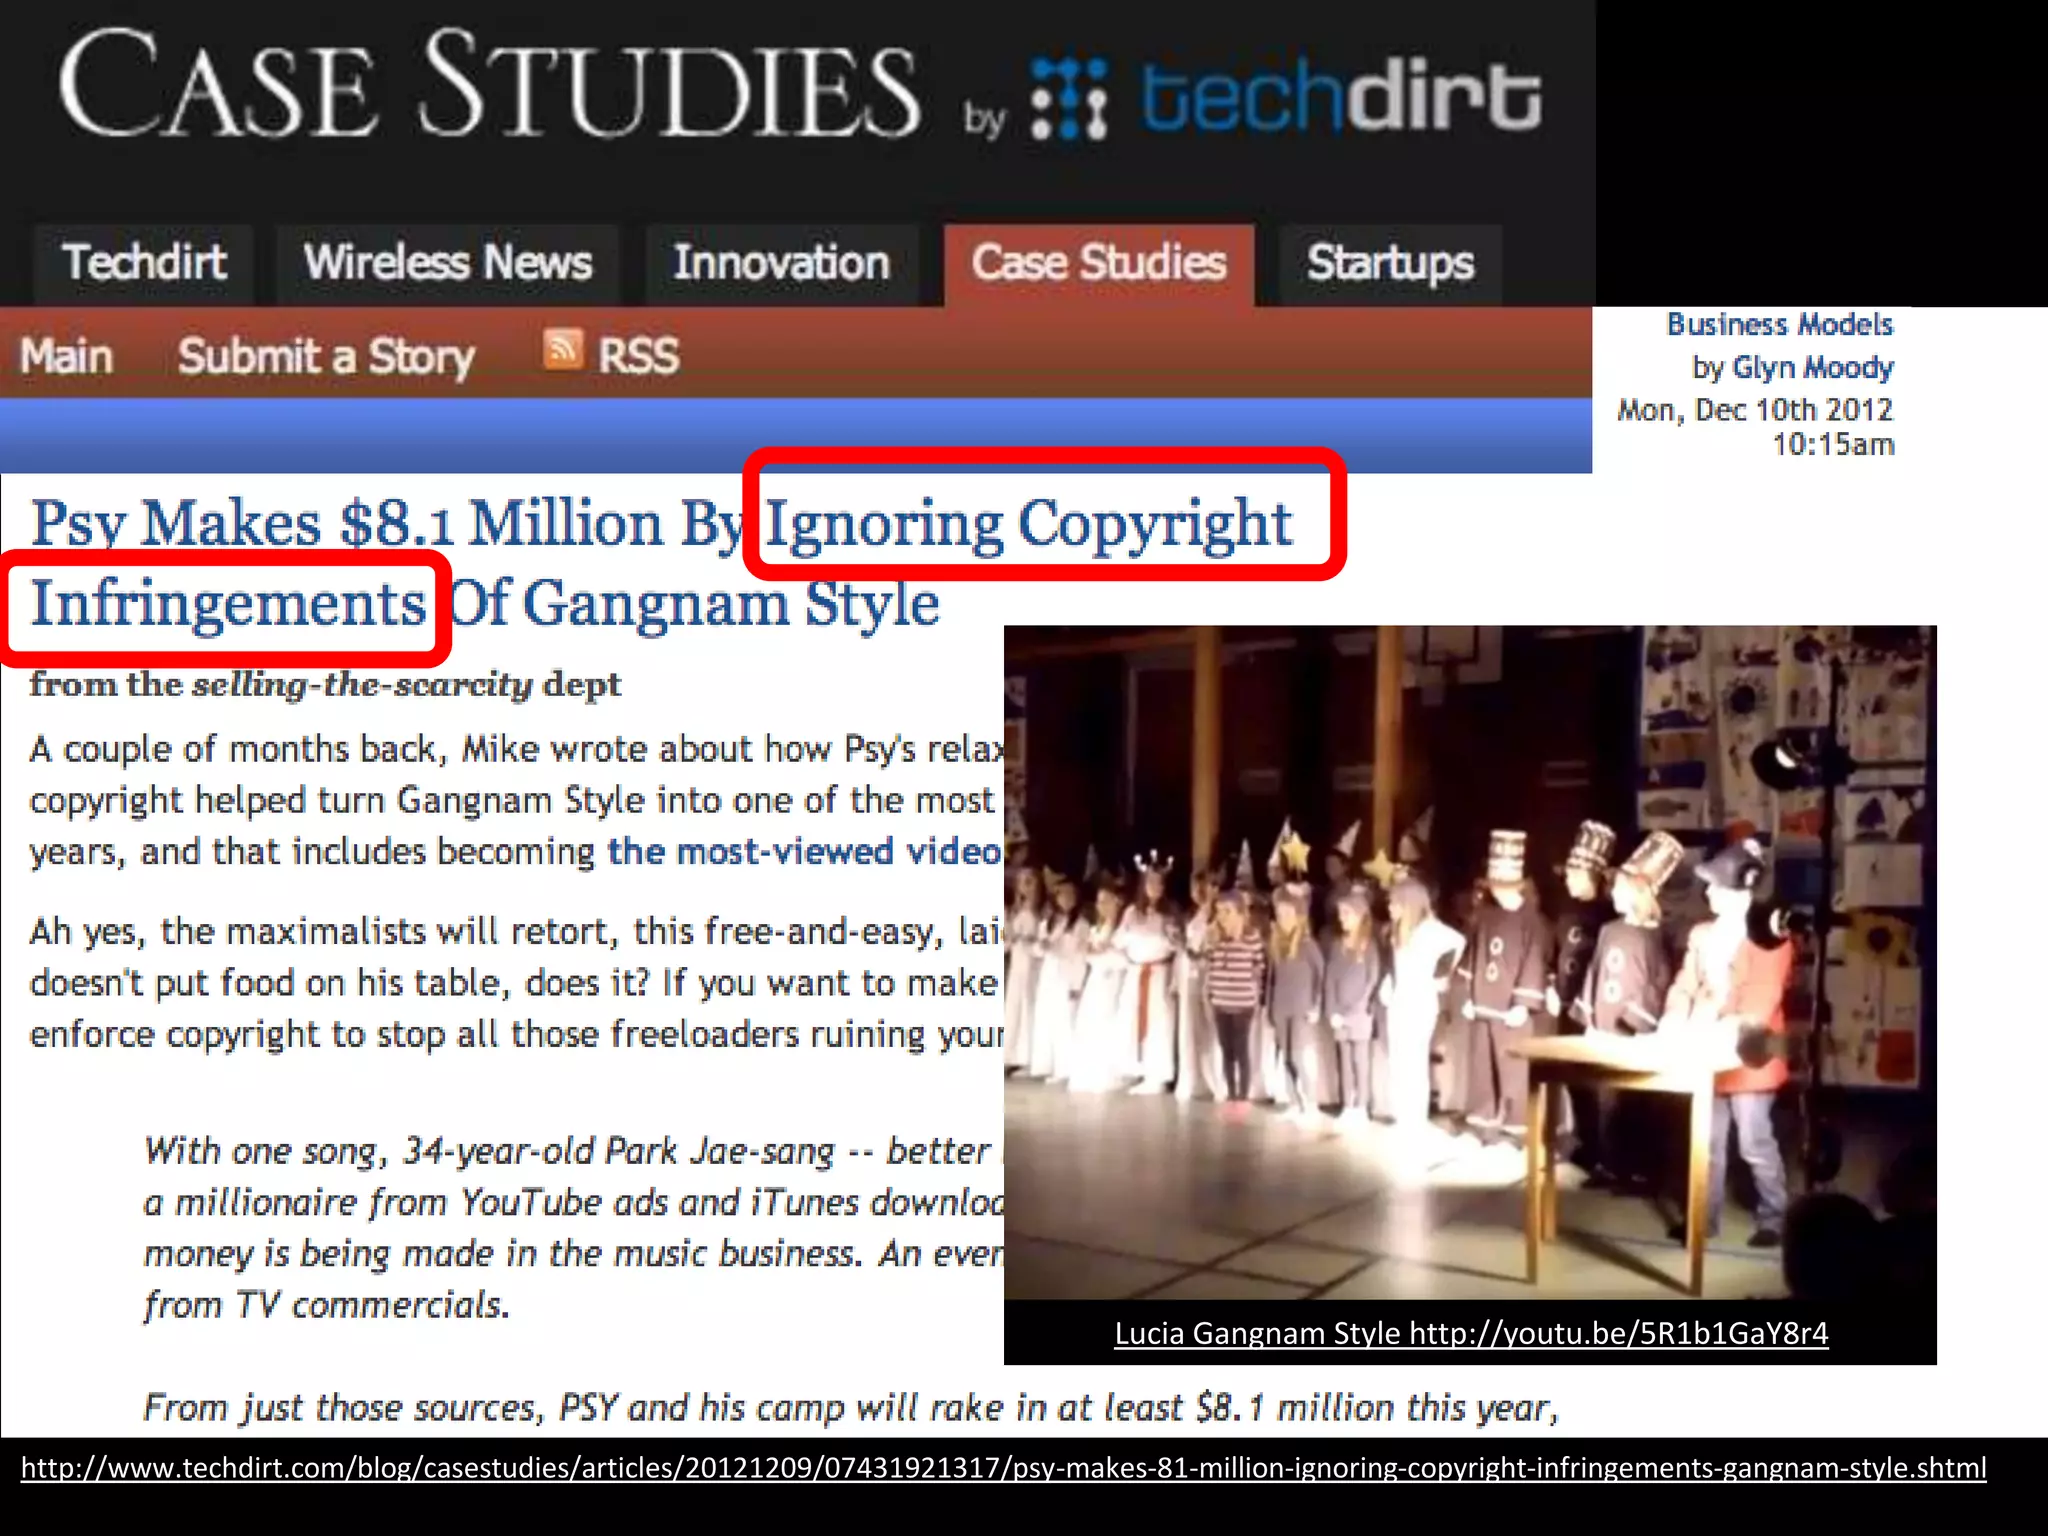Image resolution: width=2048 pixels, height=1536 pixels.
Task: Click the 'from the selling-the-scarcity dept' text
Action: 325,684
